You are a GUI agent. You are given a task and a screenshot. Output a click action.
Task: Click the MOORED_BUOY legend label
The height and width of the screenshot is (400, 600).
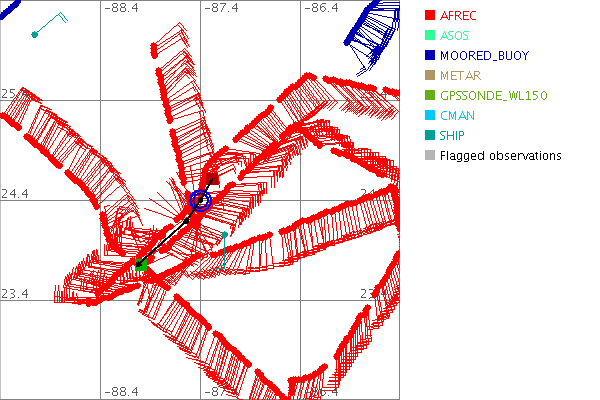484,56
